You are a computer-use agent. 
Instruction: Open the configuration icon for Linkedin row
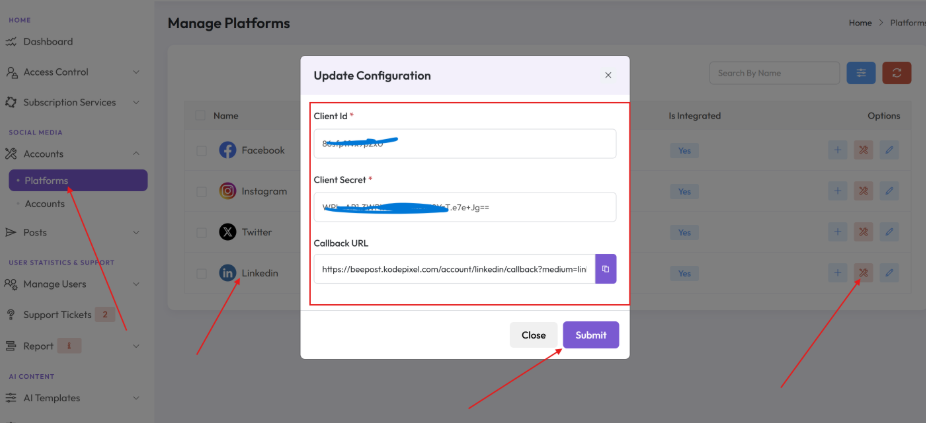(x=863, y=272)
